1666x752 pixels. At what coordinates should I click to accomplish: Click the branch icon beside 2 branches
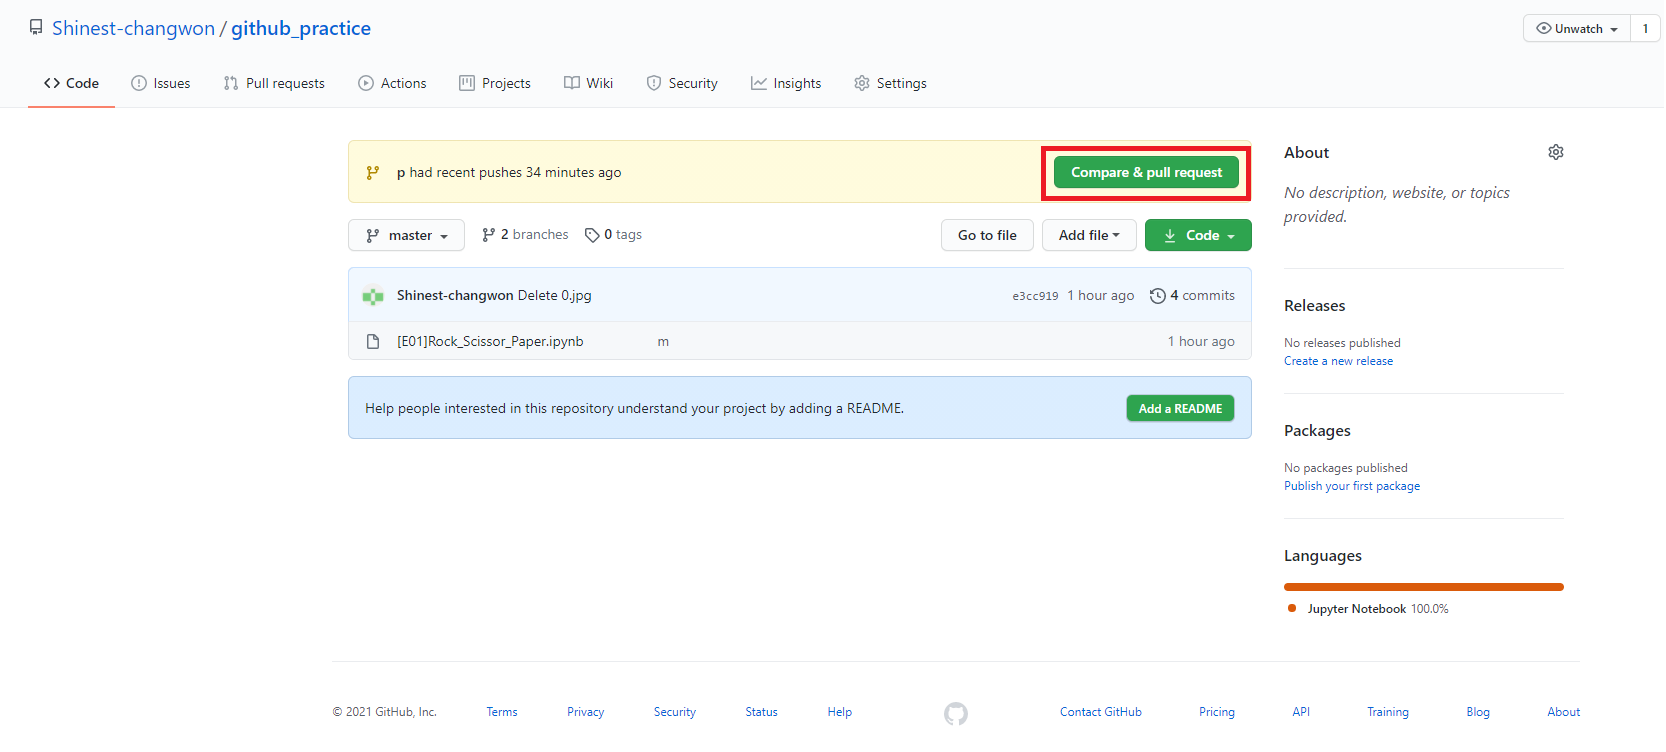click(489, 235)
